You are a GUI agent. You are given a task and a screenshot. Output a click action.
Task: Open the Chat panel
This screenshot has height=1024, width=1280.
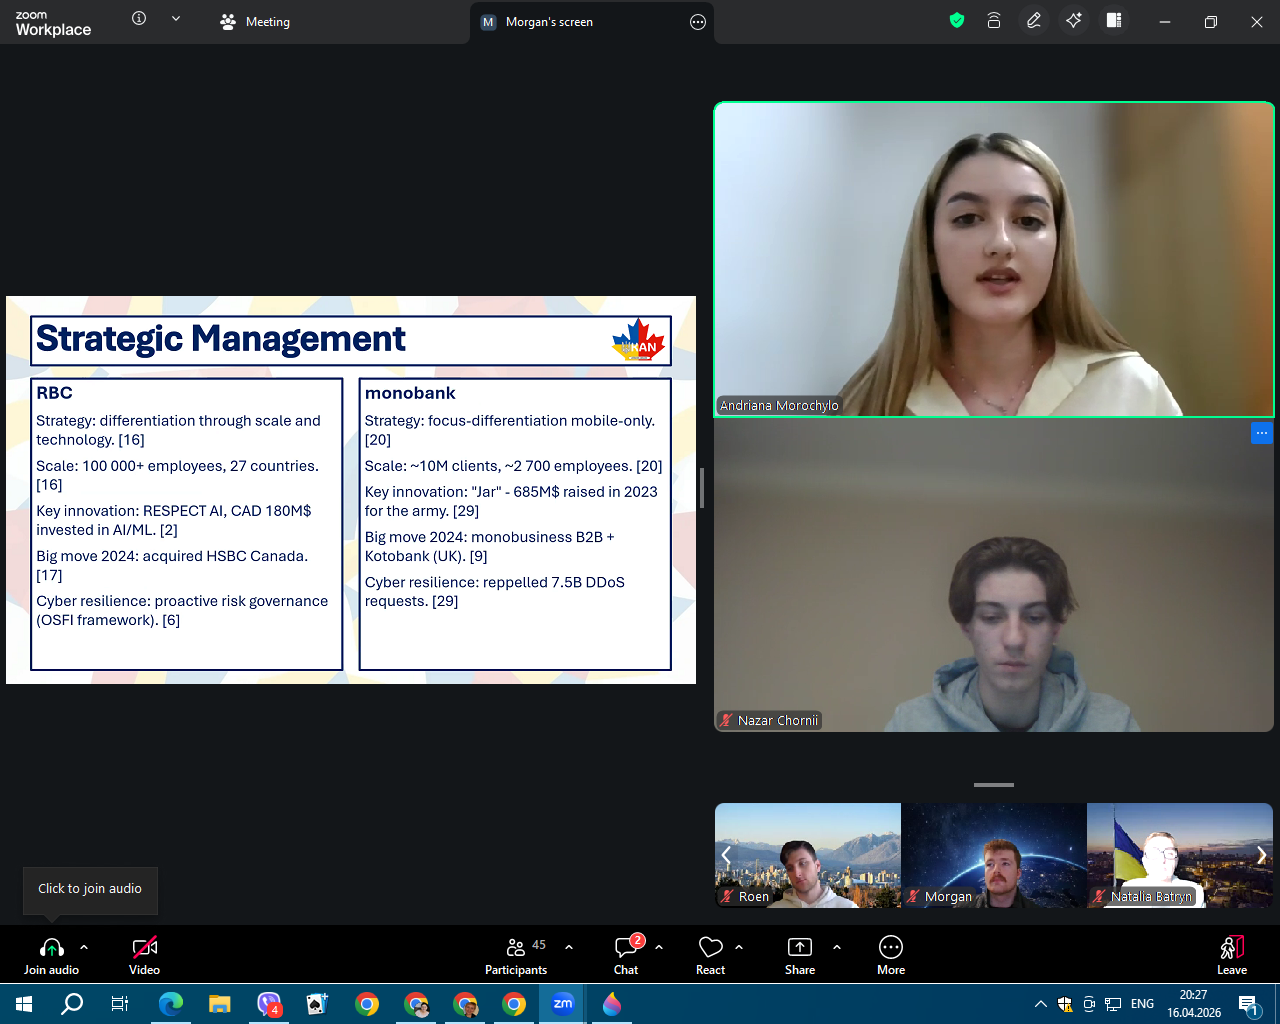(x=626, y=948)
